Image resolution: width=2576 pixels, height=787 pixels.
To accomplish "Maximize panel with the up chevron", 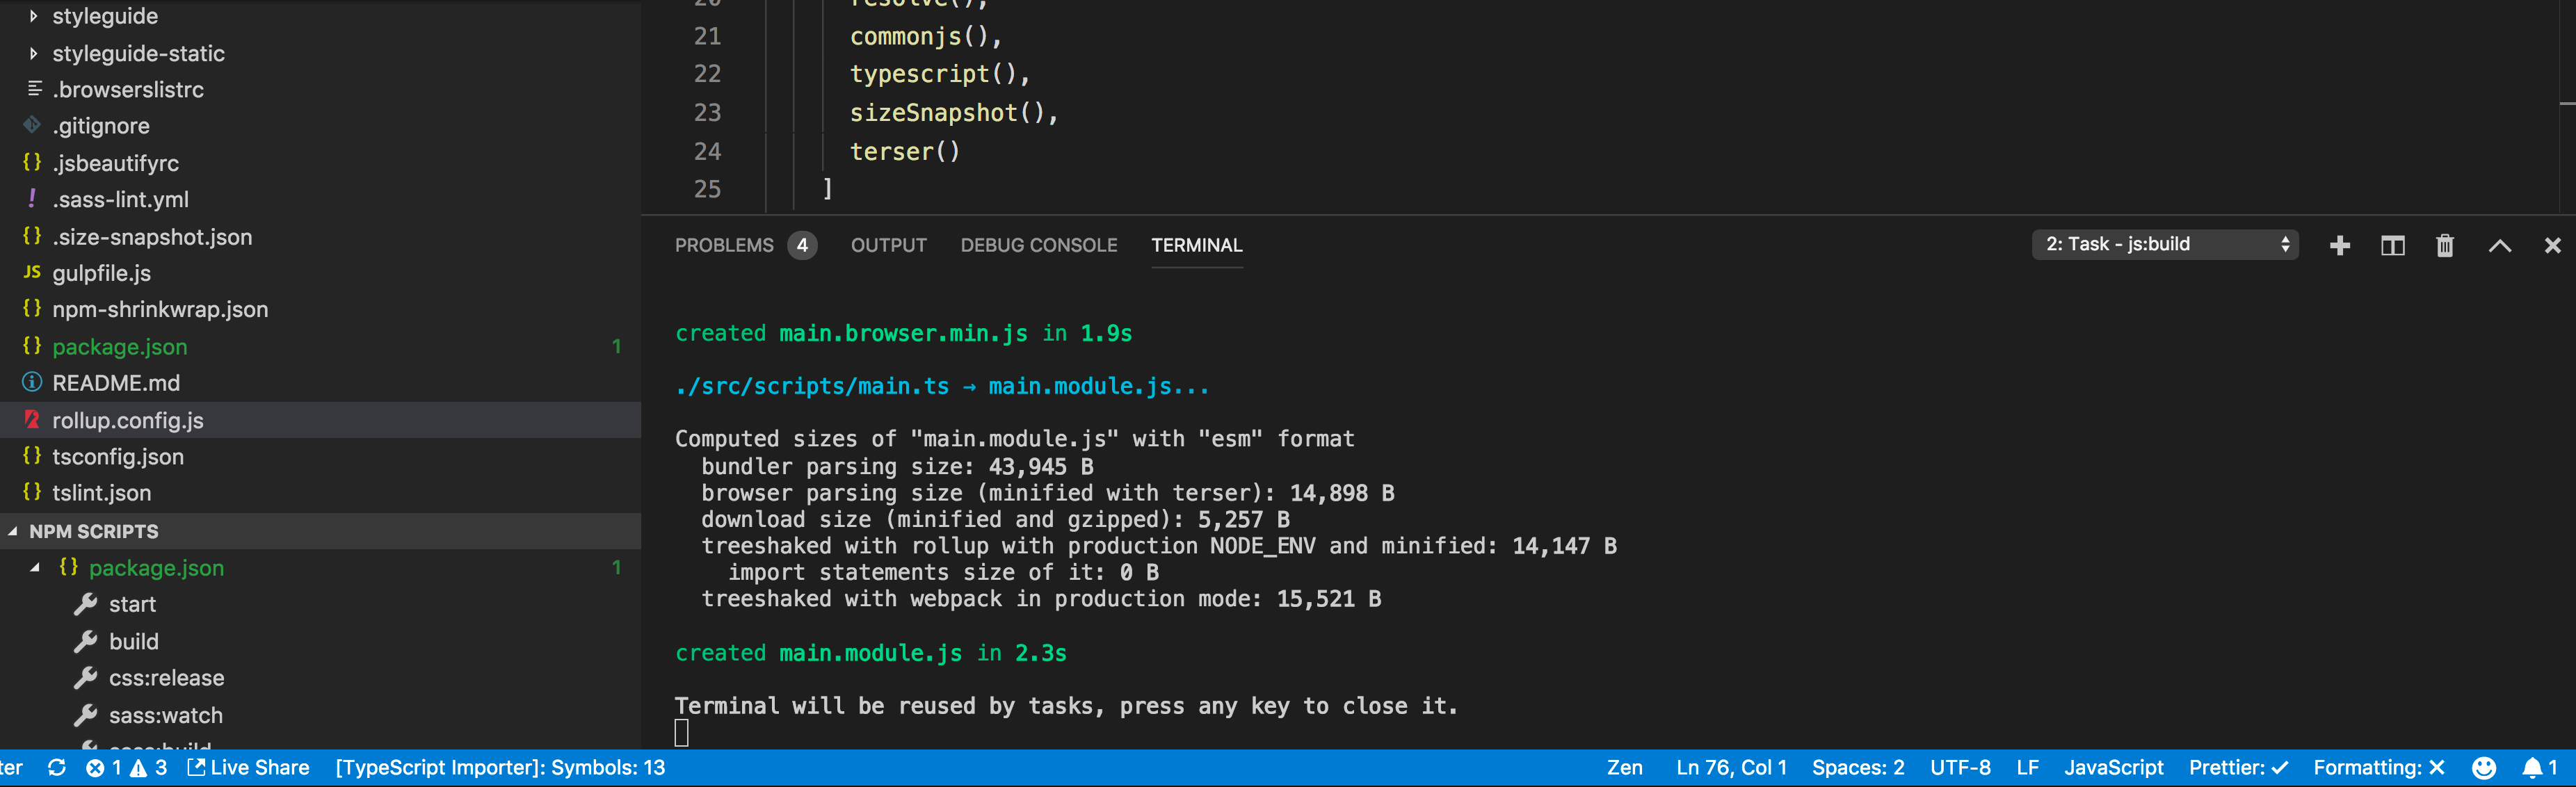I will point(2499,246).
